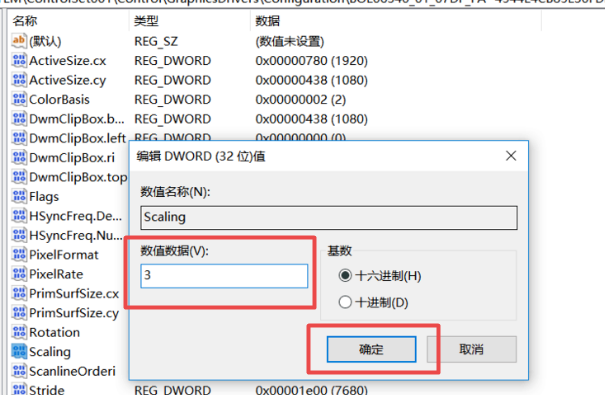This screenshot has height=395, width=605.
Task: Click the ActiveSize.cx DWORD icon
Action: (x=19, y=61)
